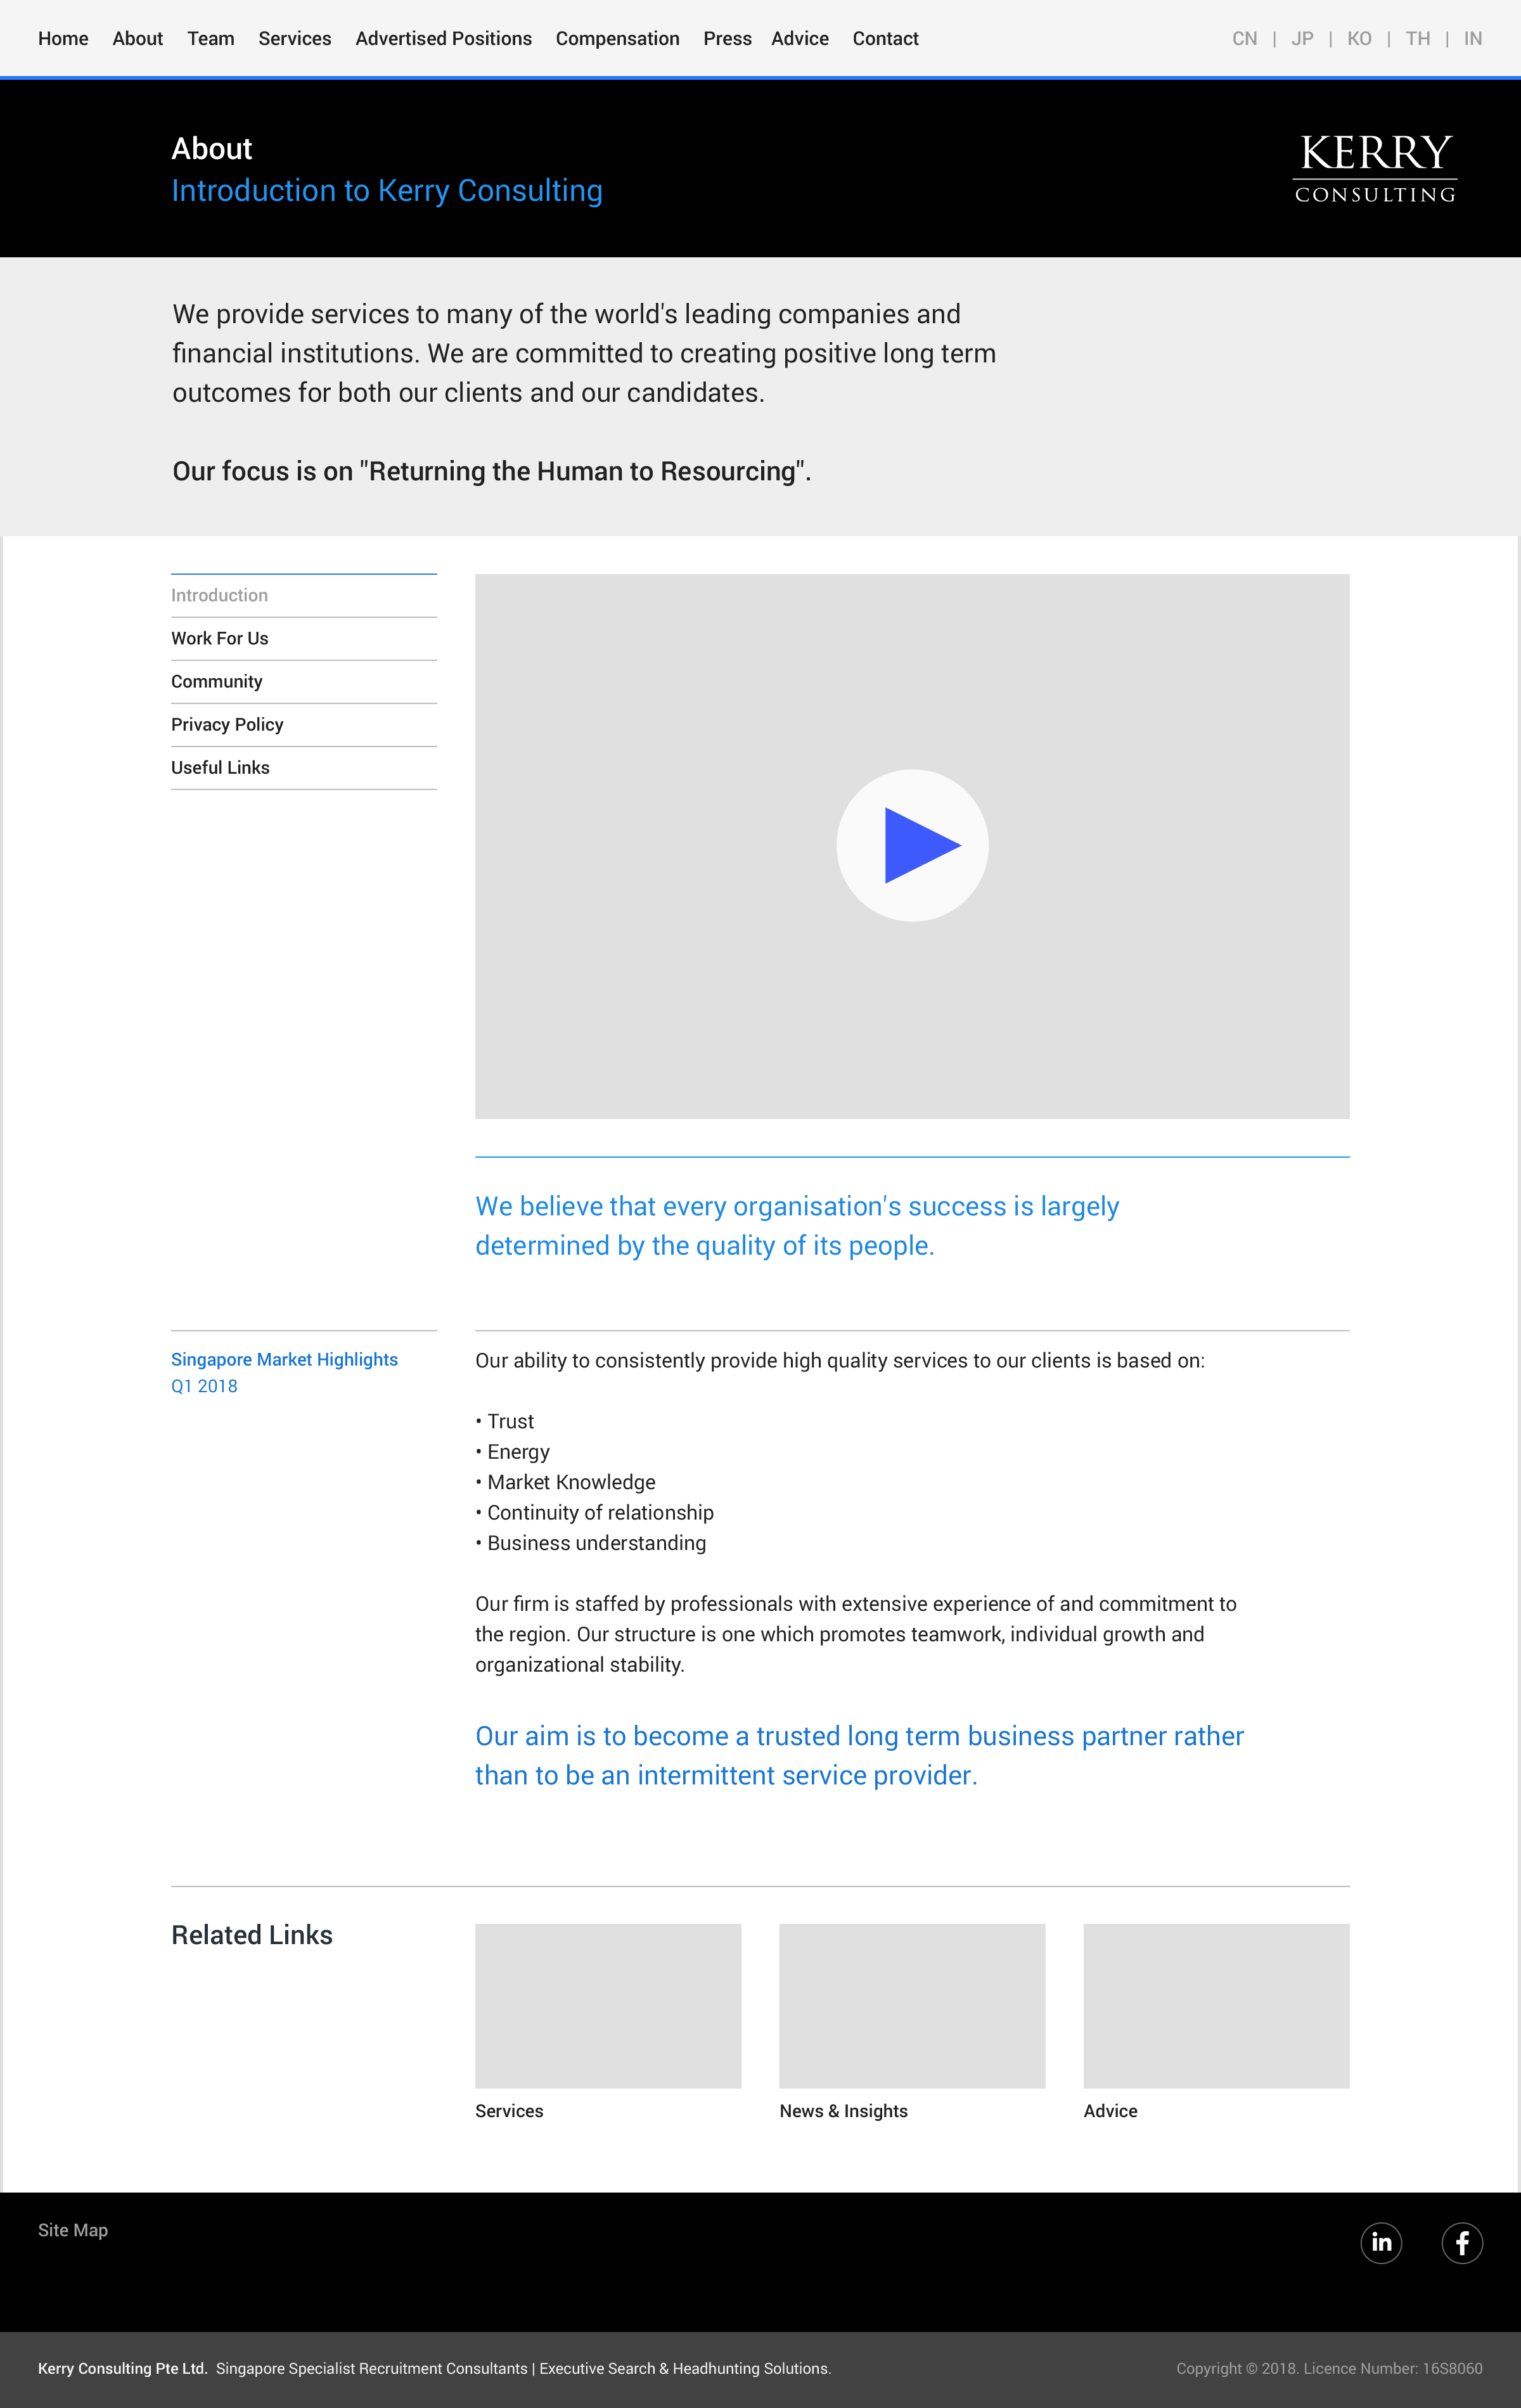
Task: Open the Advice caption under Related Links
Action: 1110,2111
